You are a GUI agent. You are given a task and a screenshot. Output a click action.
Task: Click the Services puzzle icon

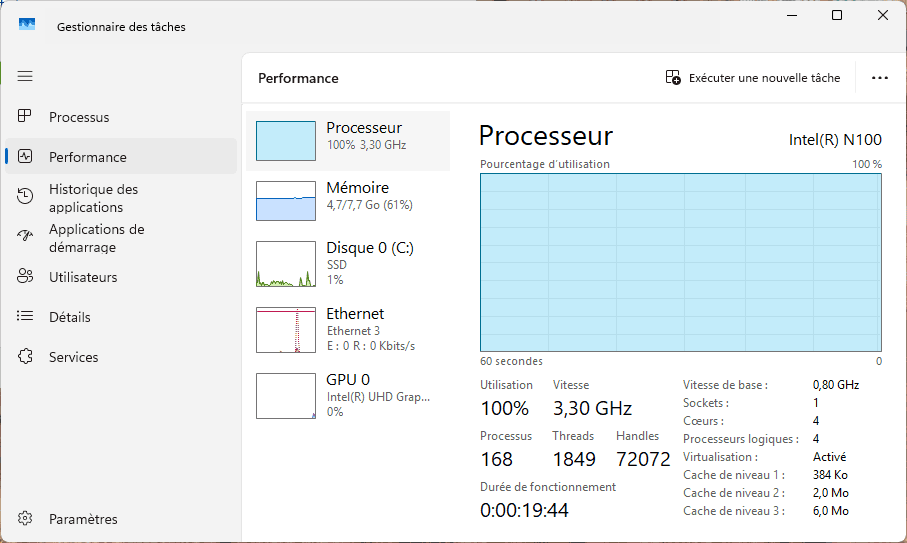pos(25,356)
